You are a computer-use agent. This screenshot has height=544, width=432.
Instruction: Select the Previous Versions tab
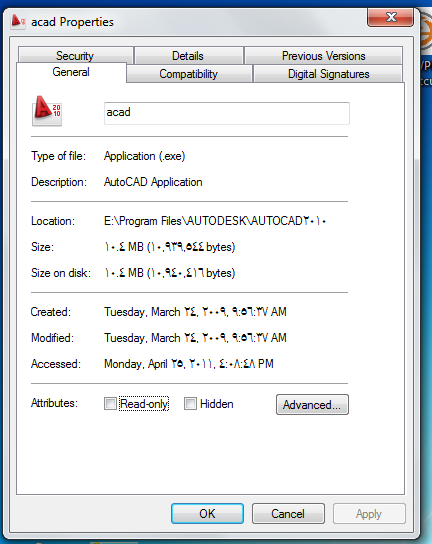tap(323, 55)
